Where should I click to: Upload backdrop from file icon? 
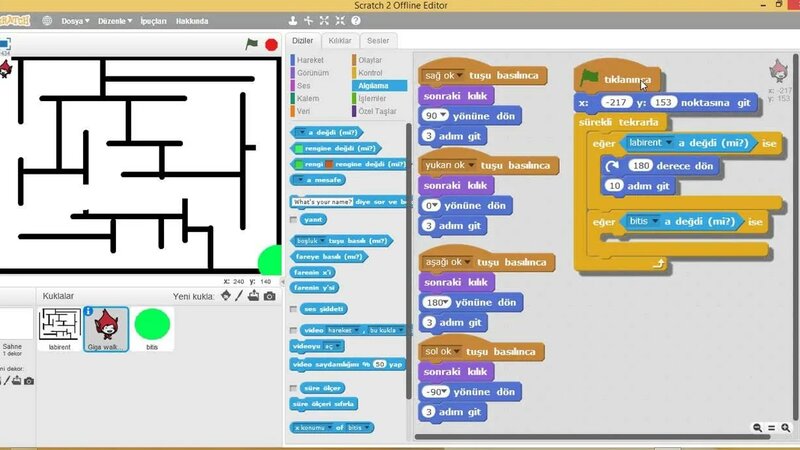pyautogui.click(x=17, y=381)
